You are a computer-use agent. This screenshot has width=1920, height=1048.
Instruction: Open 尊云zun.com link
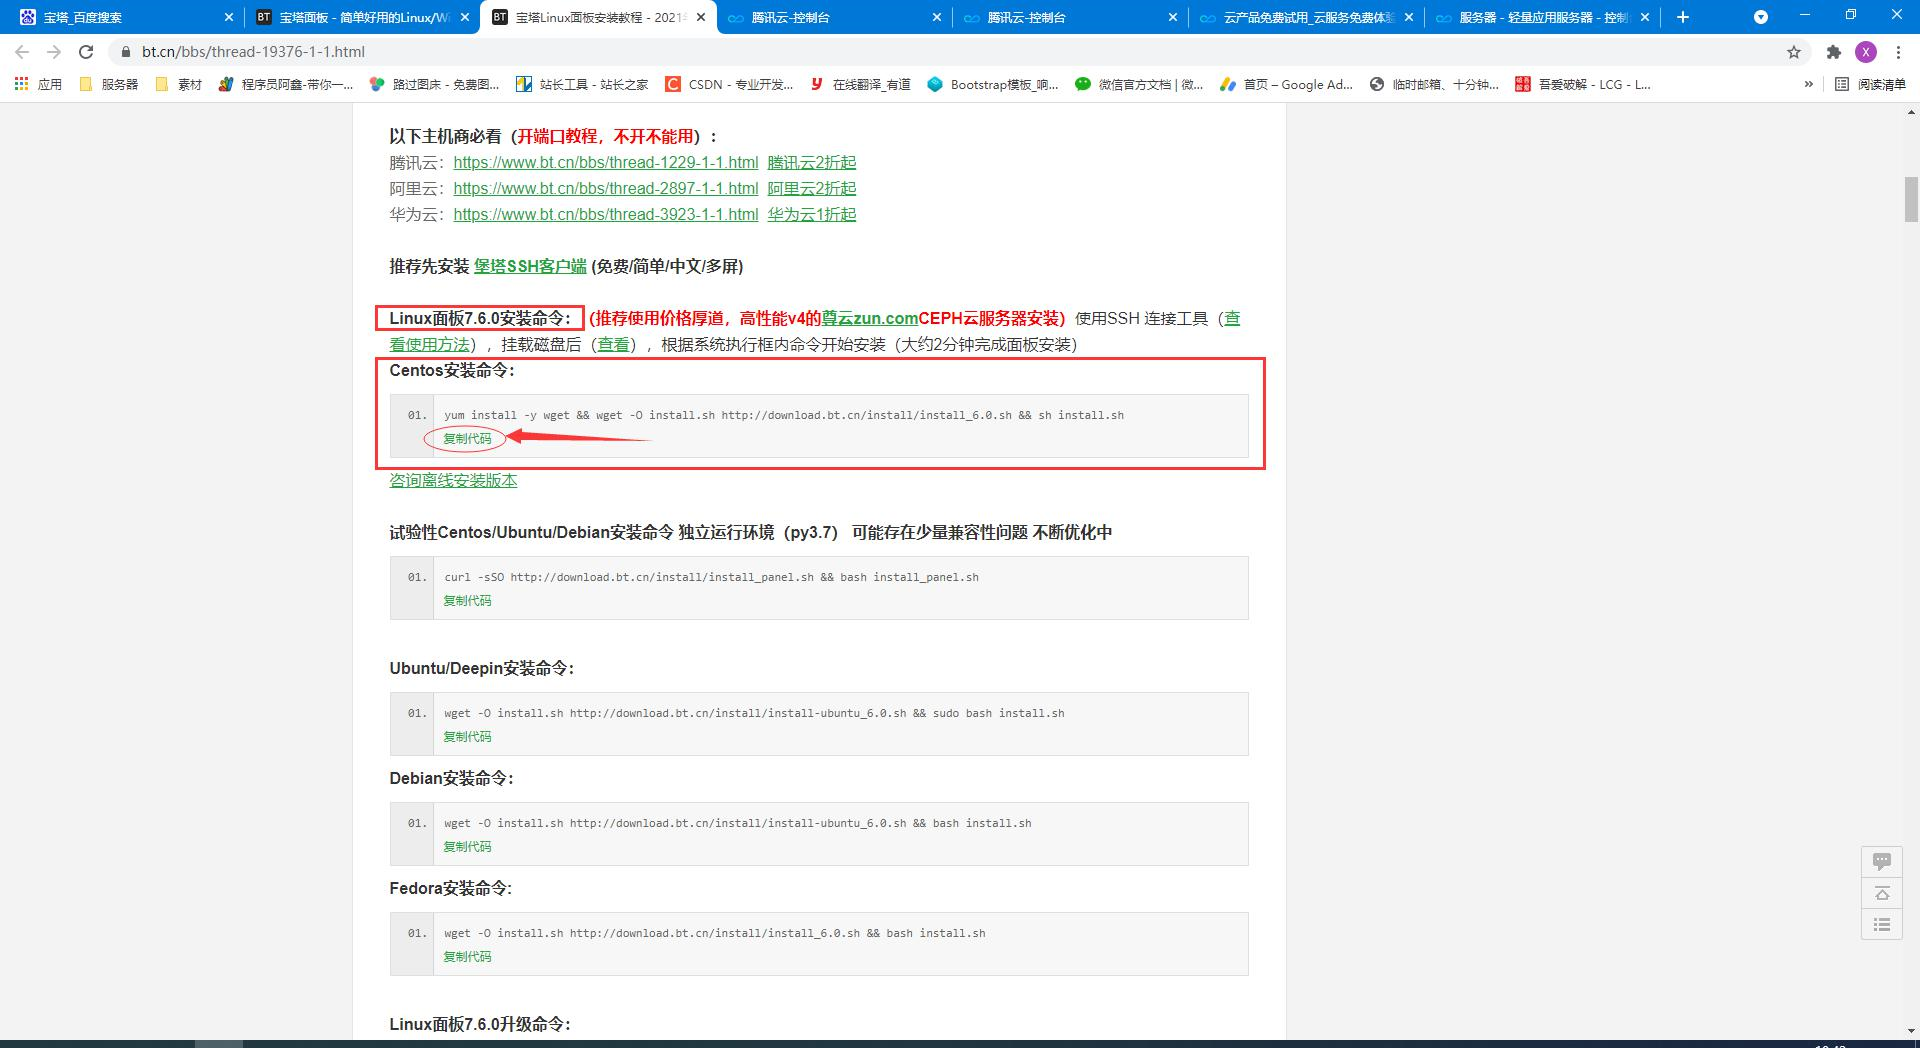coord(869,318)
